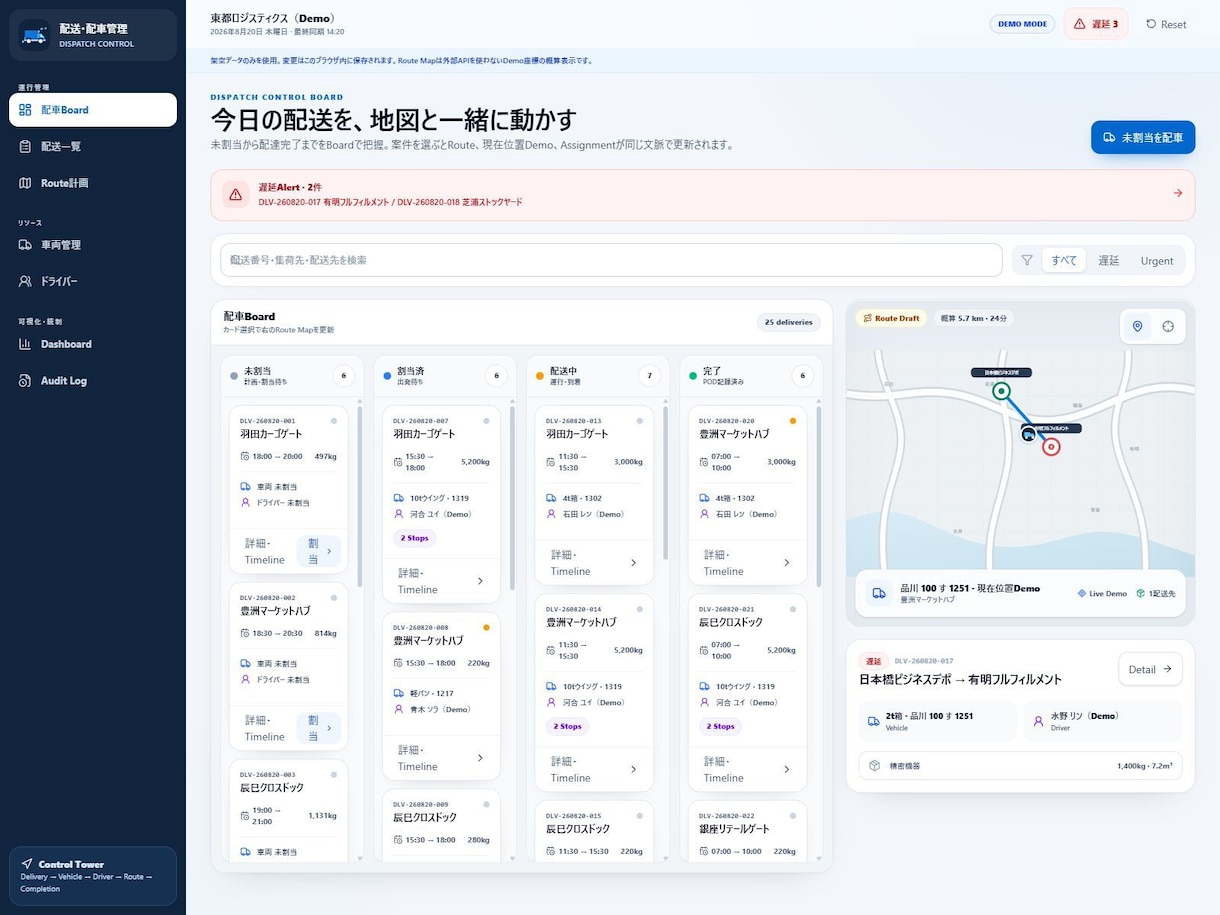Click the green 完了 status dot
Image resolution: width=1220 pixels, height=915 pixels.
point(693,376)
